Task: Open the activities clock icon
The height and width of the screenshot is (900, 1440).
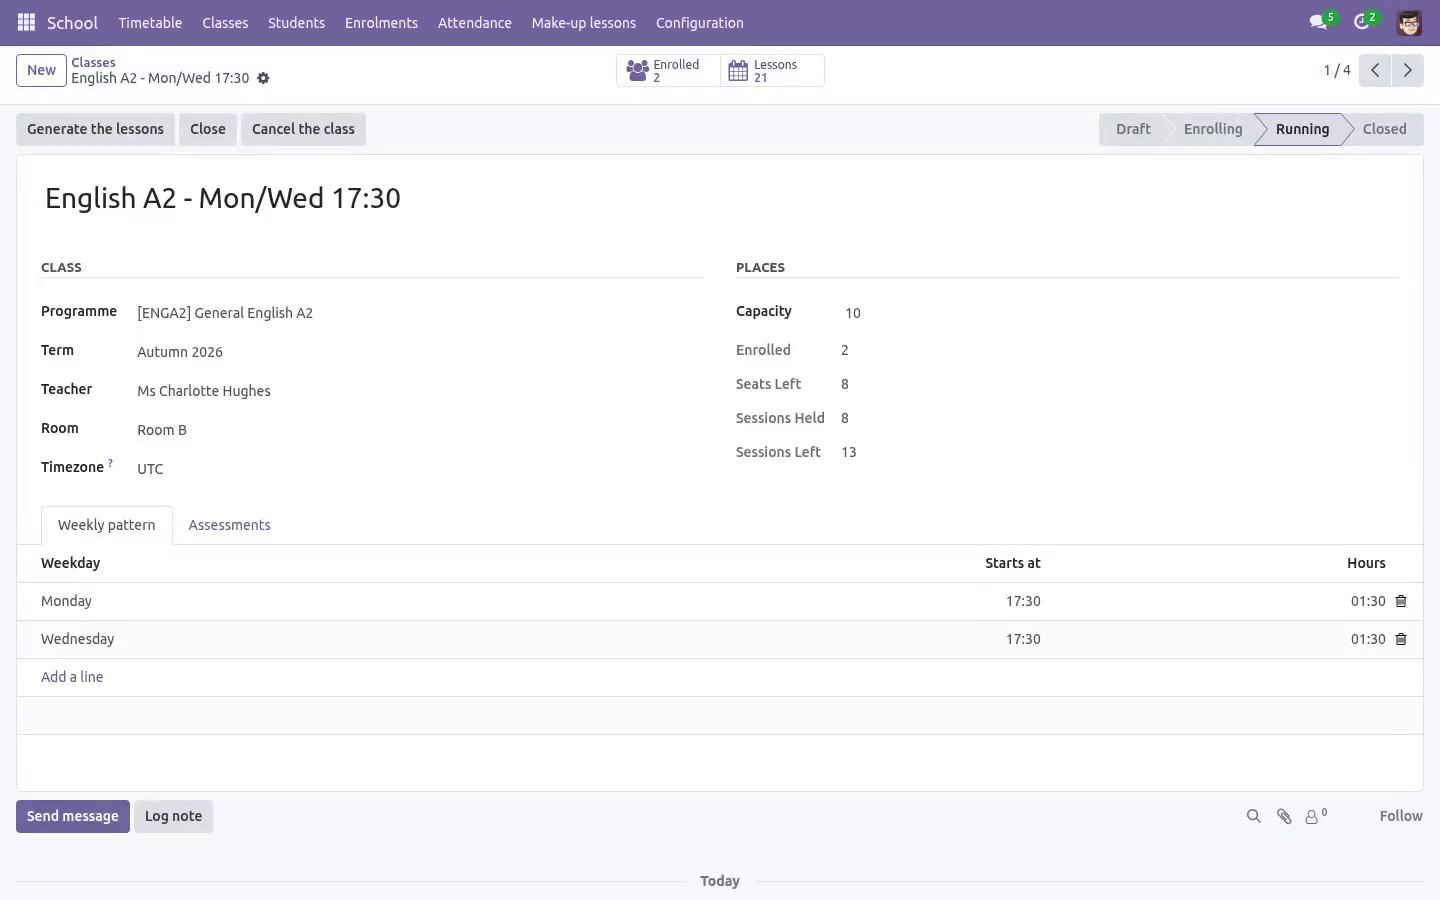Action: pos(1365,22)
